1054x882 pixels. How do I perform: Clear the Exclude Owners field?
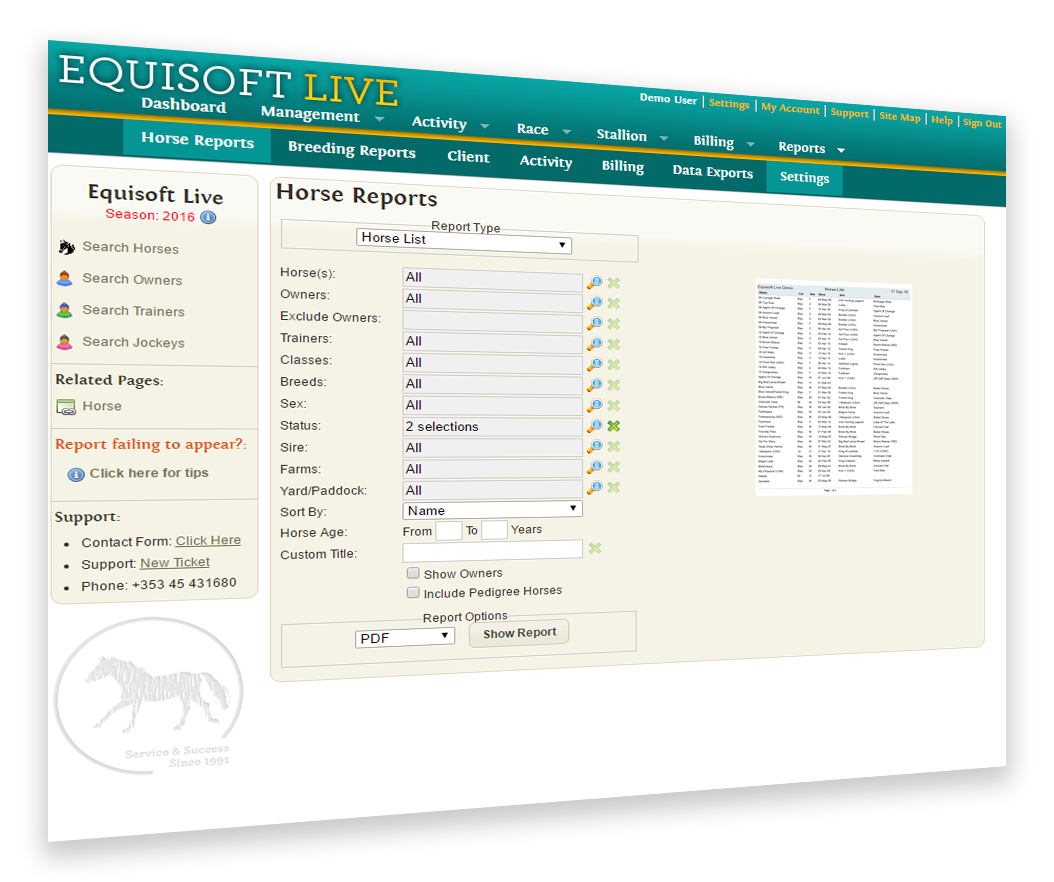click(x=613, y=324)
